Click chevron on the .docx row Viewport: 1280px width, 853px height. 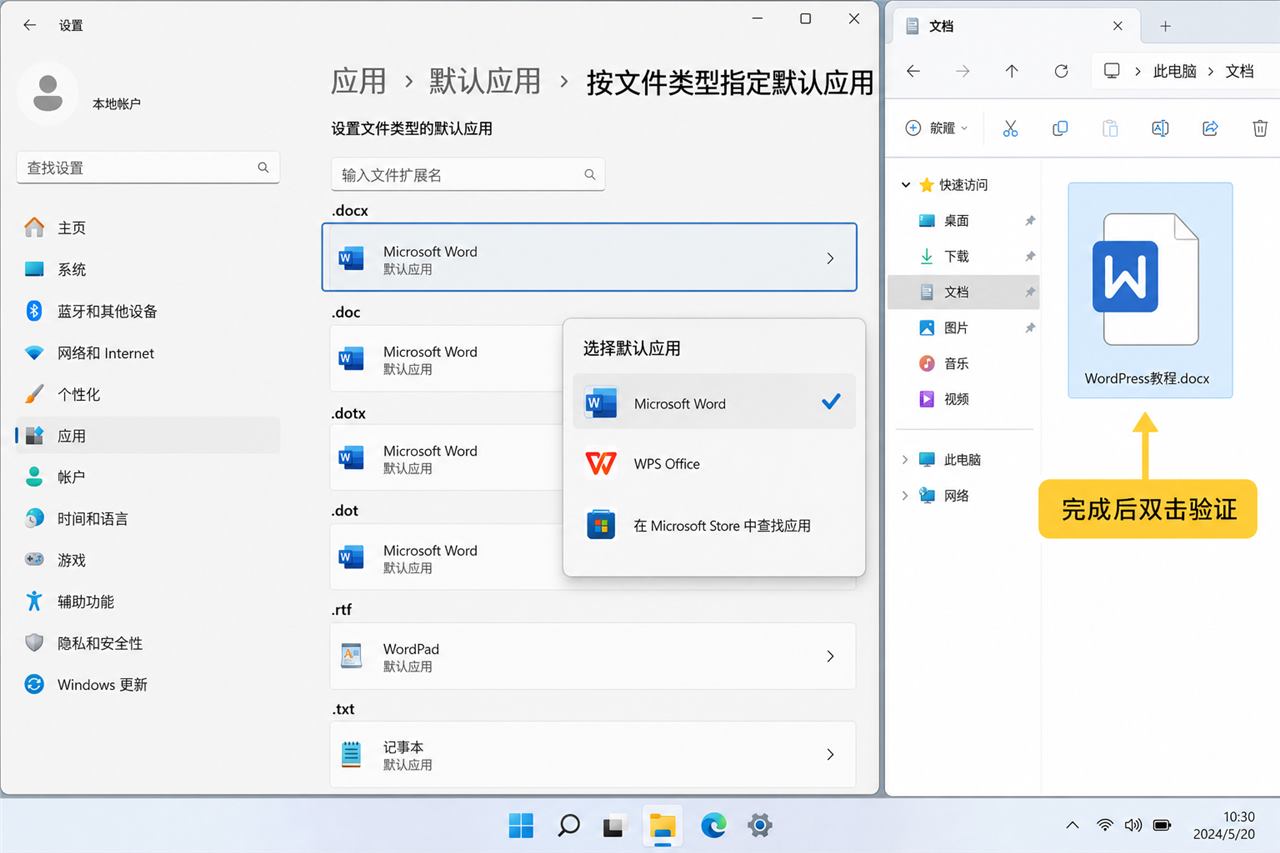click(x=830, y=258)
